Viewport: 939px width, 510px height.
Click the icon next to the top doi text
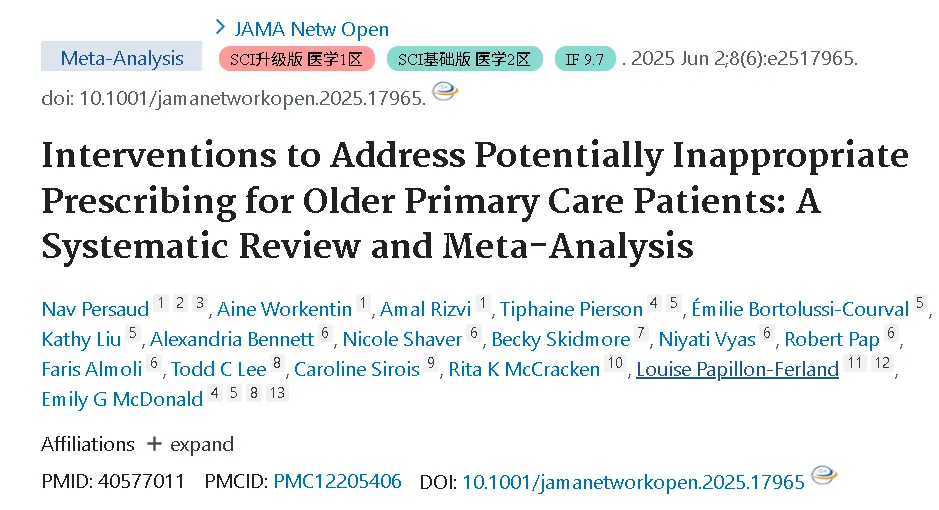445,91
